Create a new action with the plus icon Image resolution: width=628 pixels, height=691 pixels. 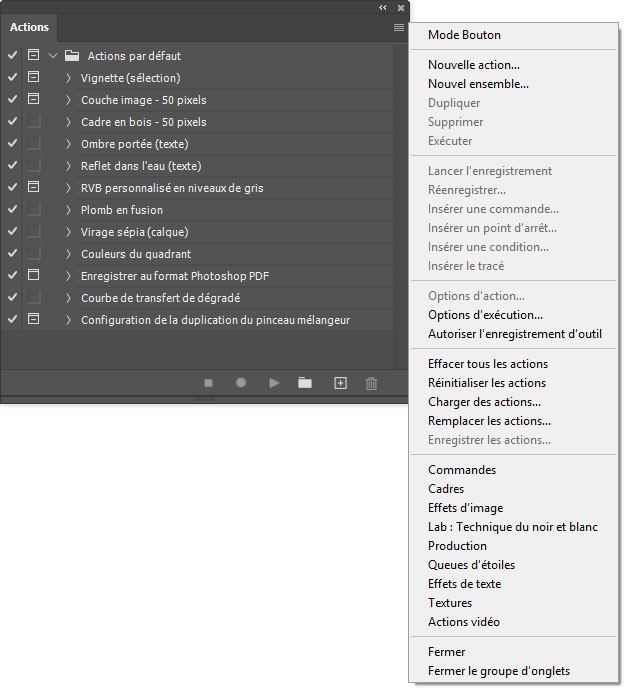tap(340, 383)
